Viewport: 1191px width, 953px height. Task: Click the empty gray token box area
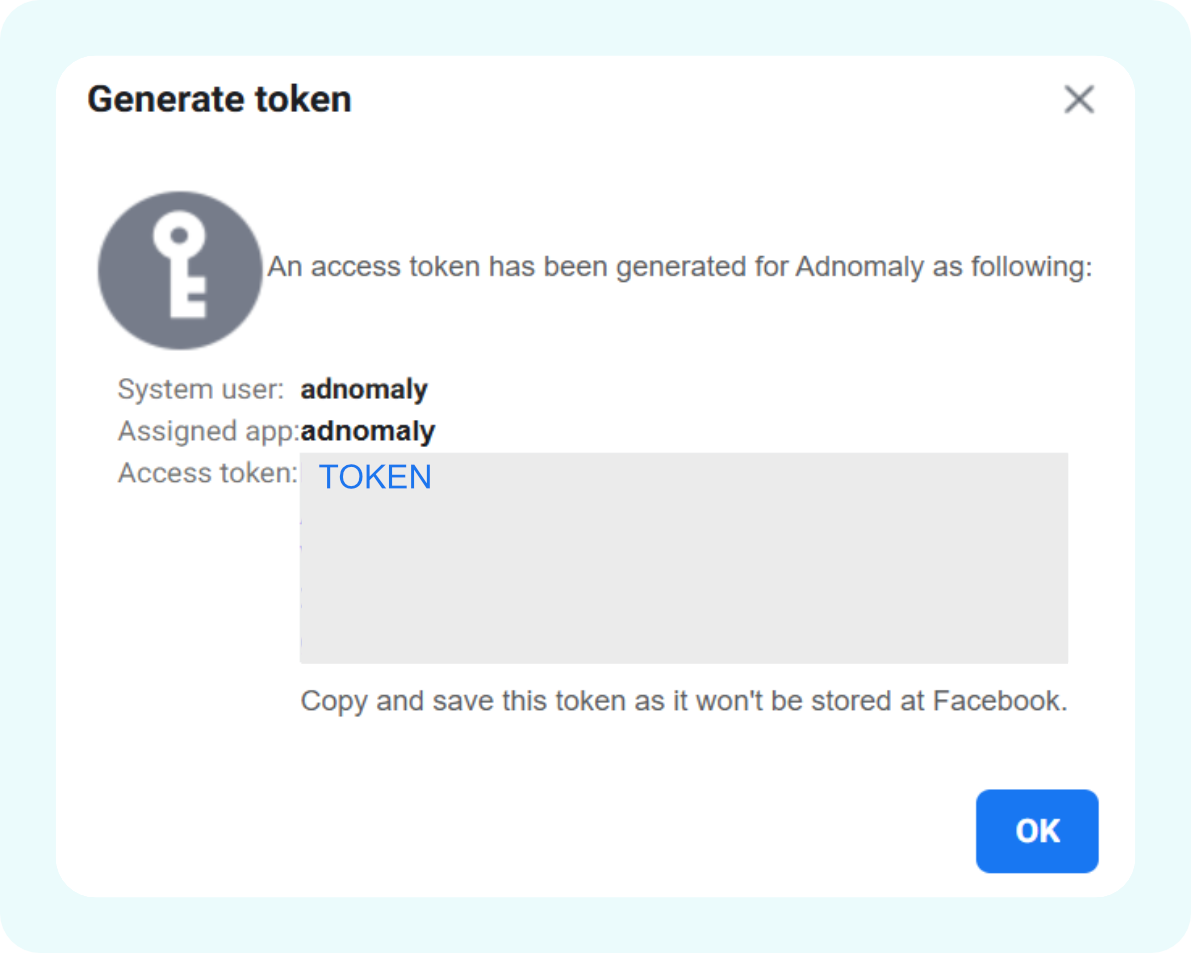(684, 580)
